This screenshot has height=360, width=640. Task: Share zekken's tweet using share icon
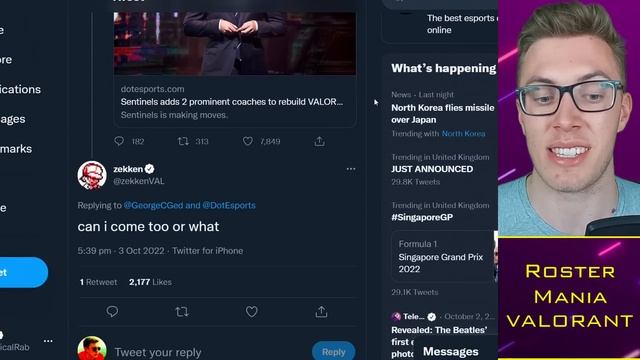pos(321,312)
